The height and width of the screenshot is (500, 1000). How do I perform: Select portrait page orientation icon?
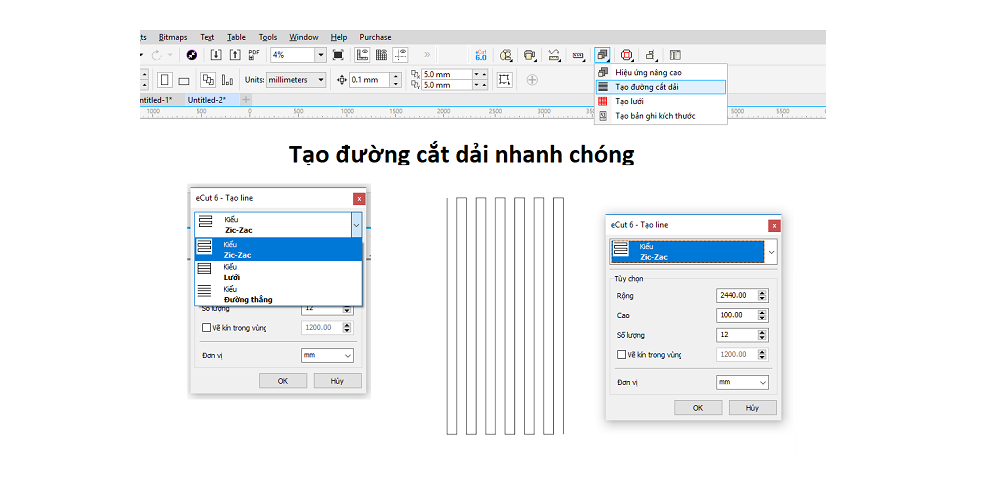tap(165, 80)
